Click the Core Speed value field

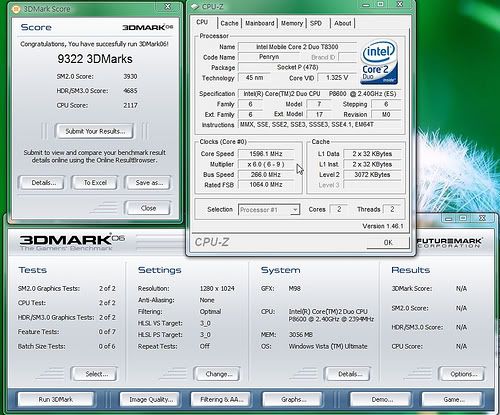coord(266,154)
